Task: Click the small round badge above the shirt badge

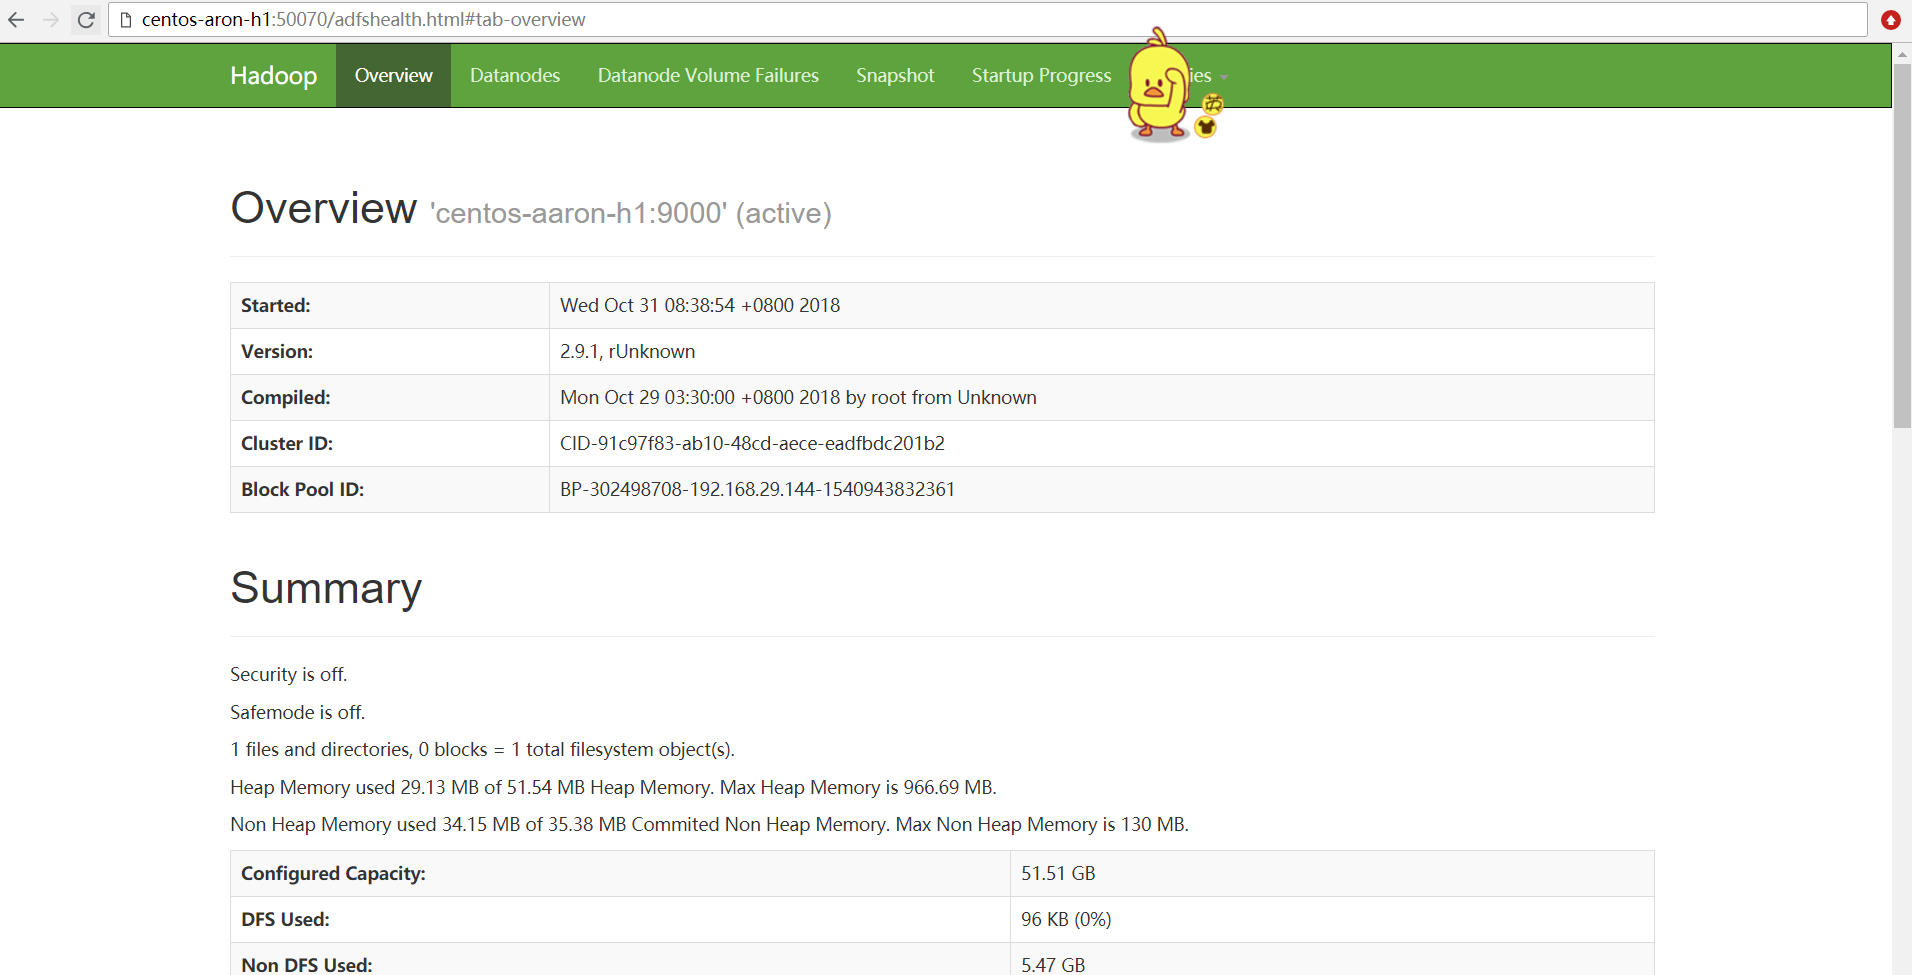Action: (1213, 104)
